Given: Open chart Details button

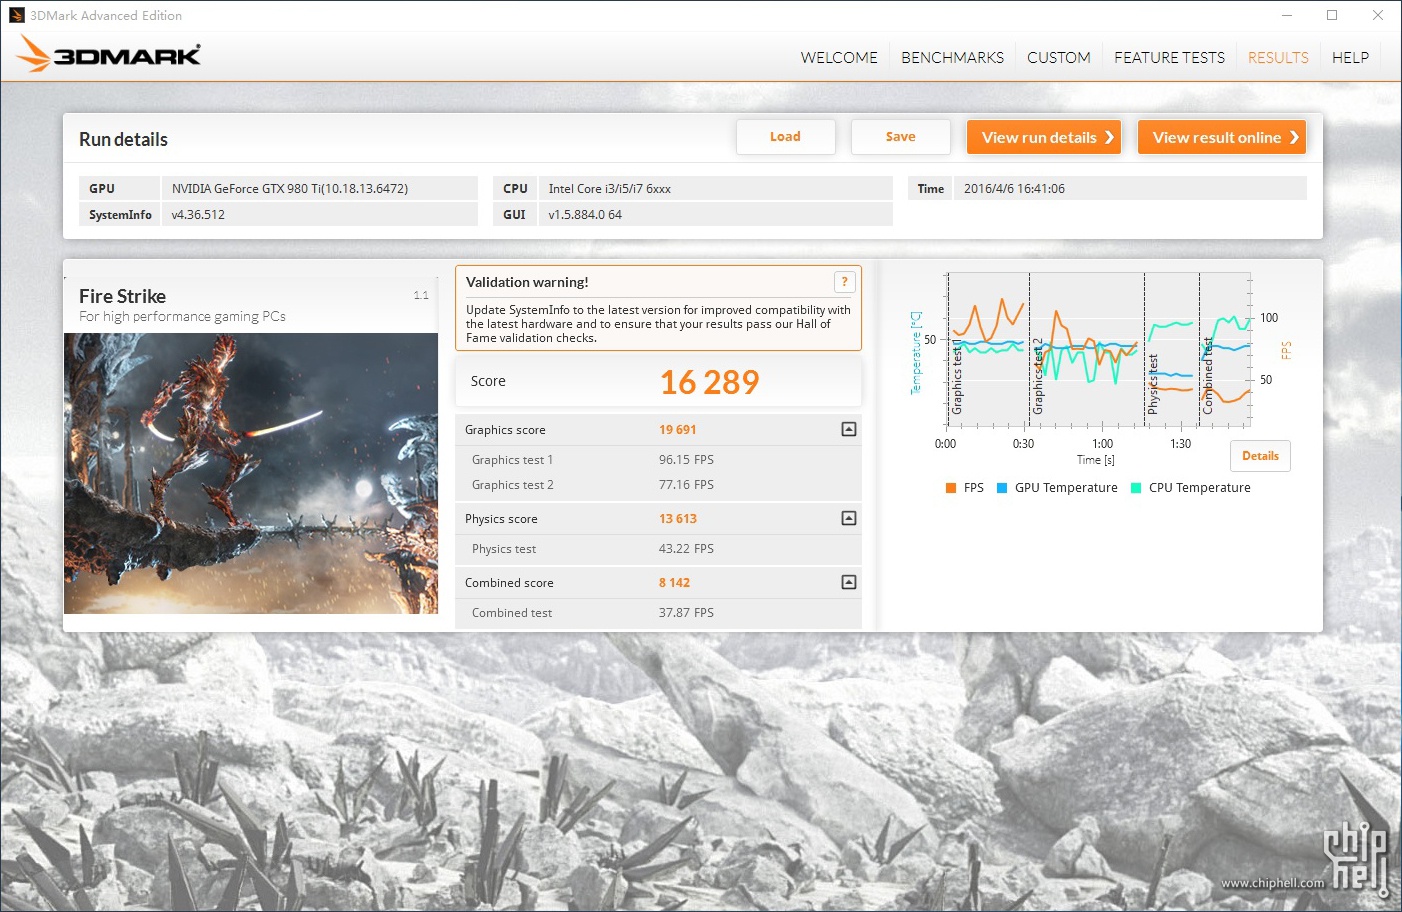Looking at the screenshot, I should pyautogui.click(x=1260, y=456).
